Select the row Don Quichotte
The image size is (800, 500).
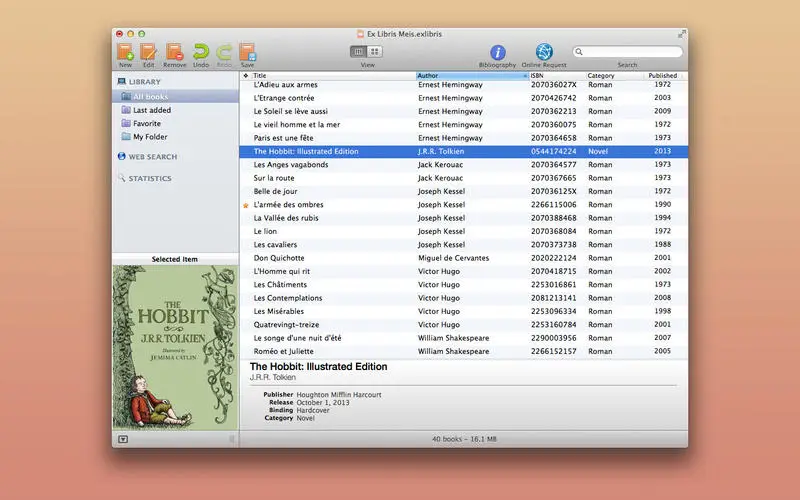pos(463,258)
